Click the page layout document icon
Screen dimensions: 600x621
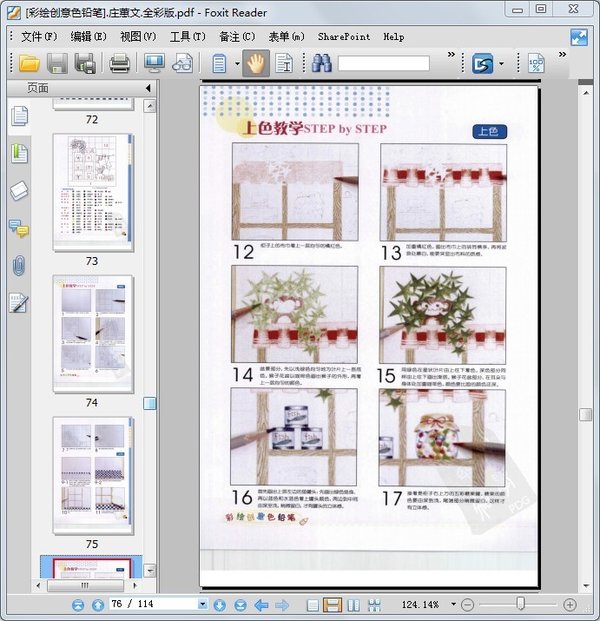tap(219, 63)
